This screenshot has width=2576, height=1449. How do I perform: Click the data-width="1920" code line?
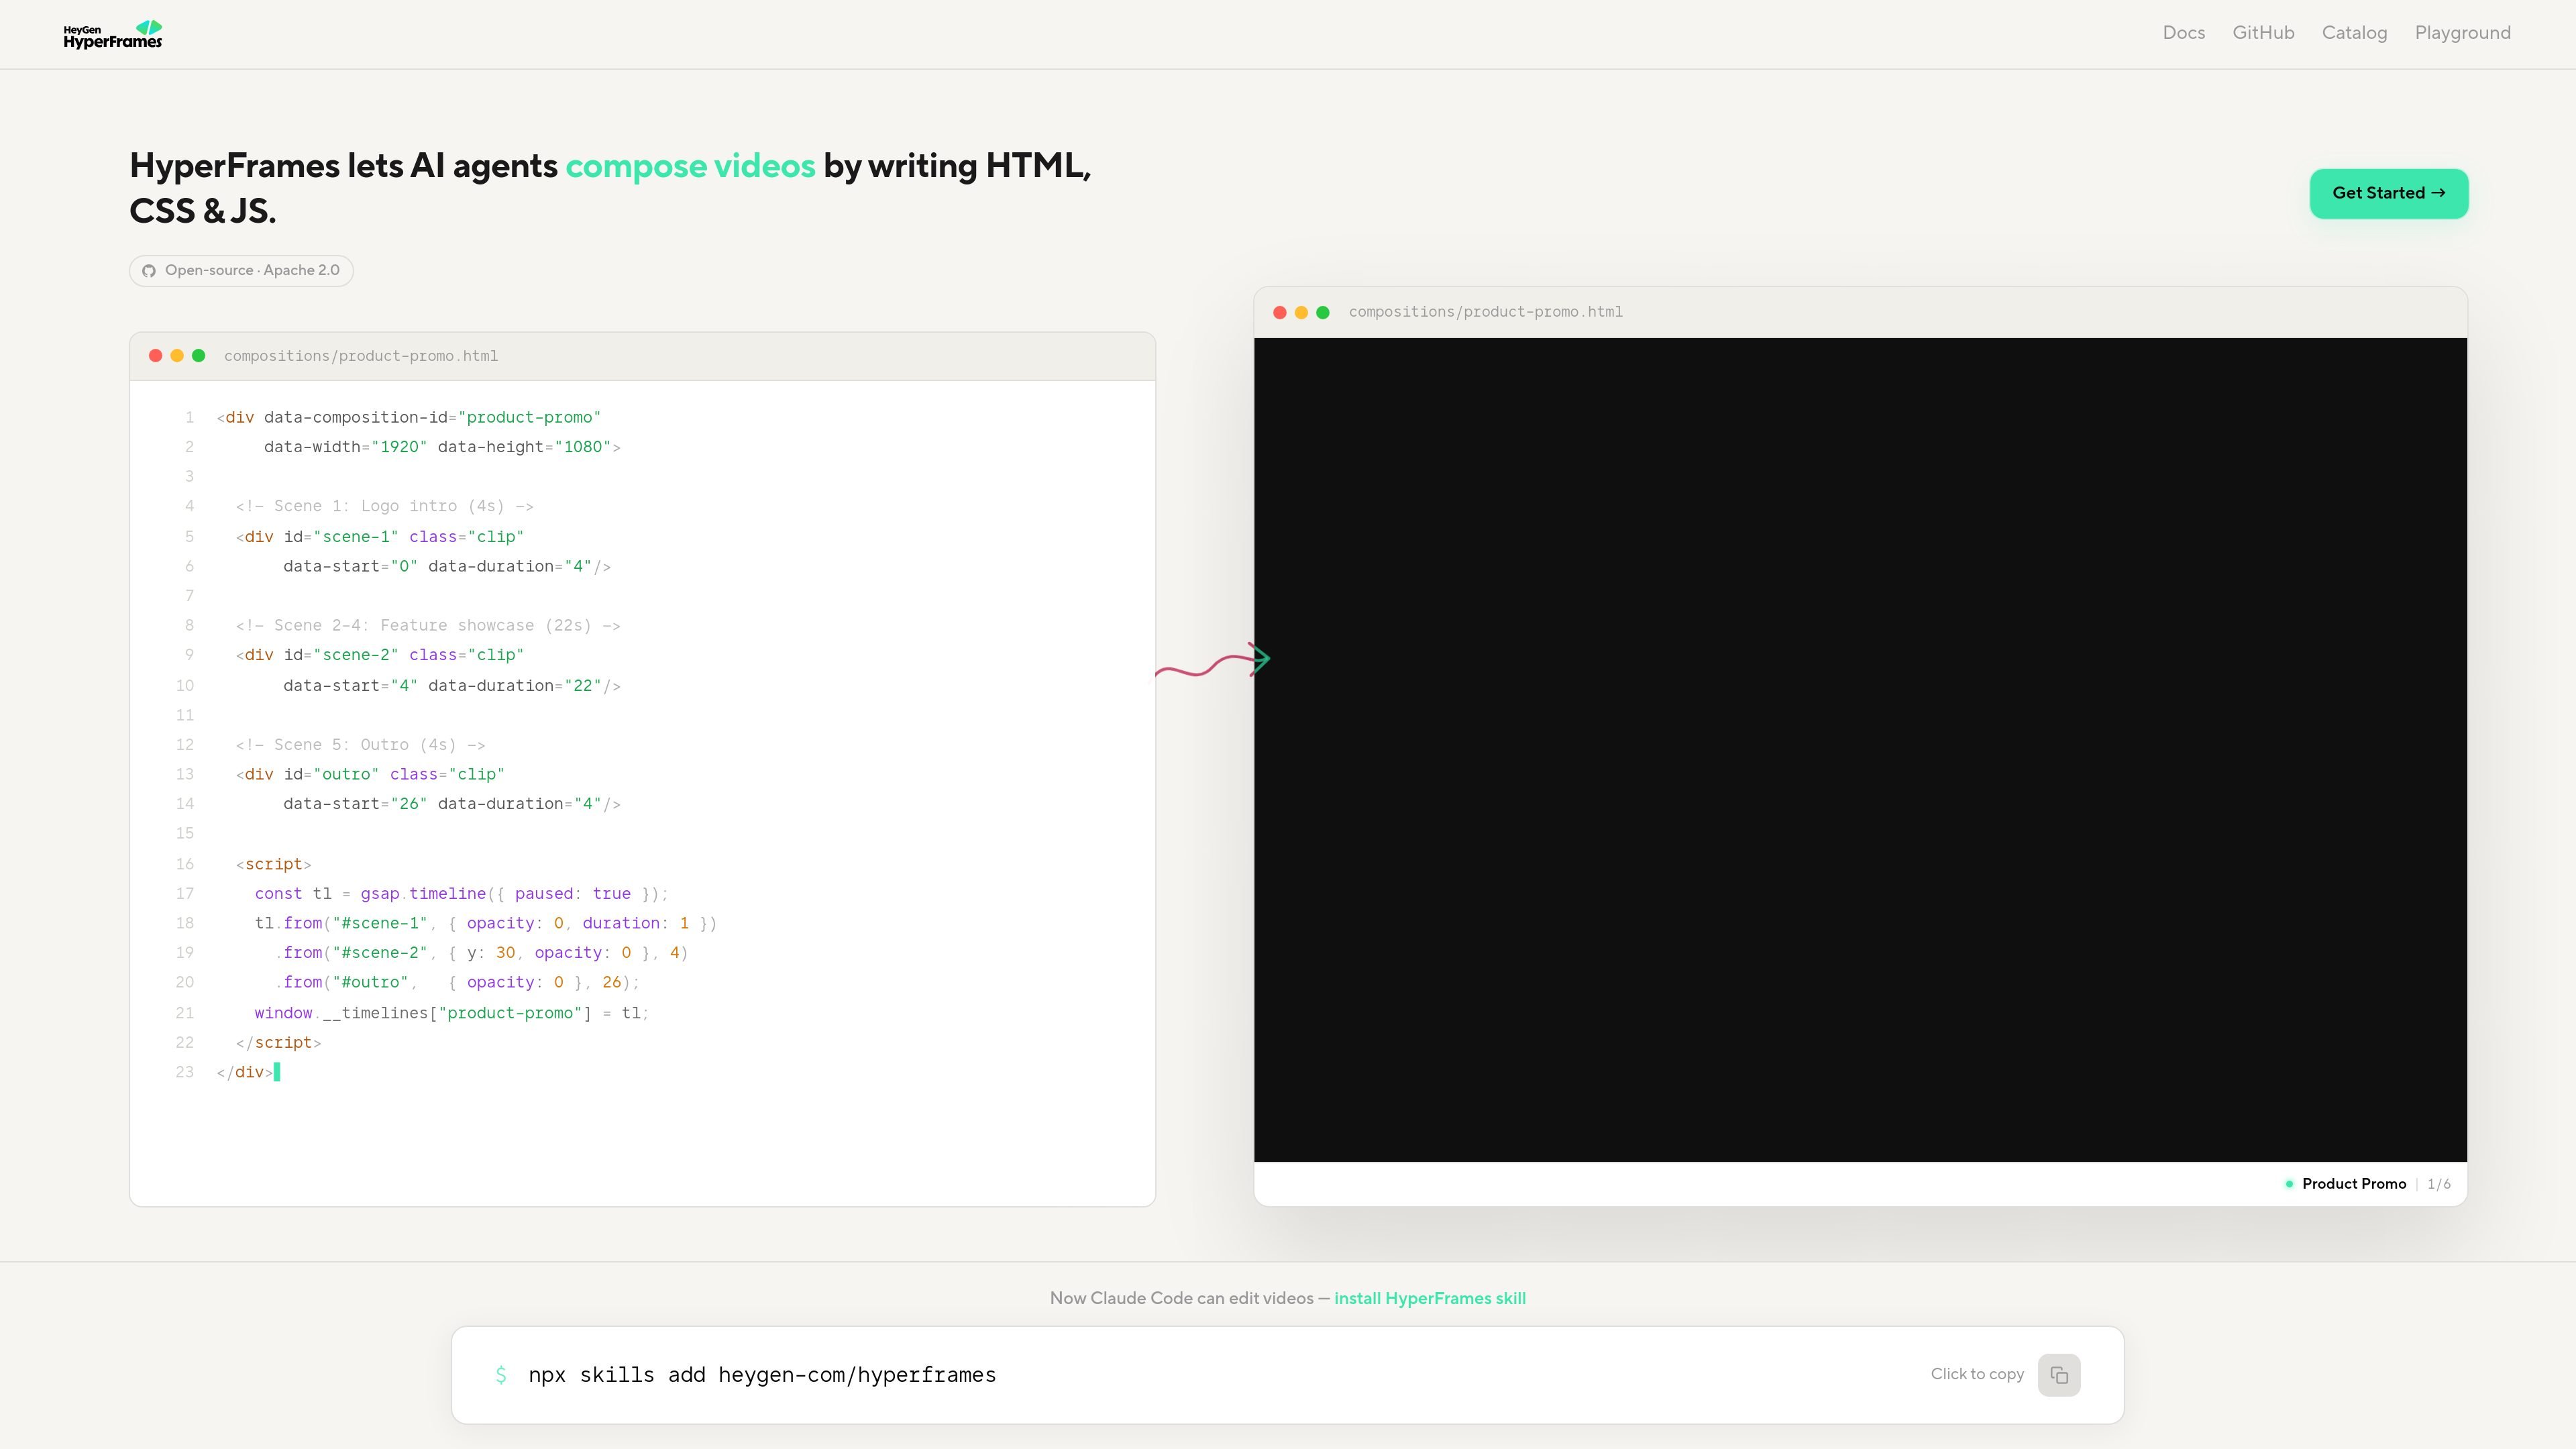[x=442, y=447]
